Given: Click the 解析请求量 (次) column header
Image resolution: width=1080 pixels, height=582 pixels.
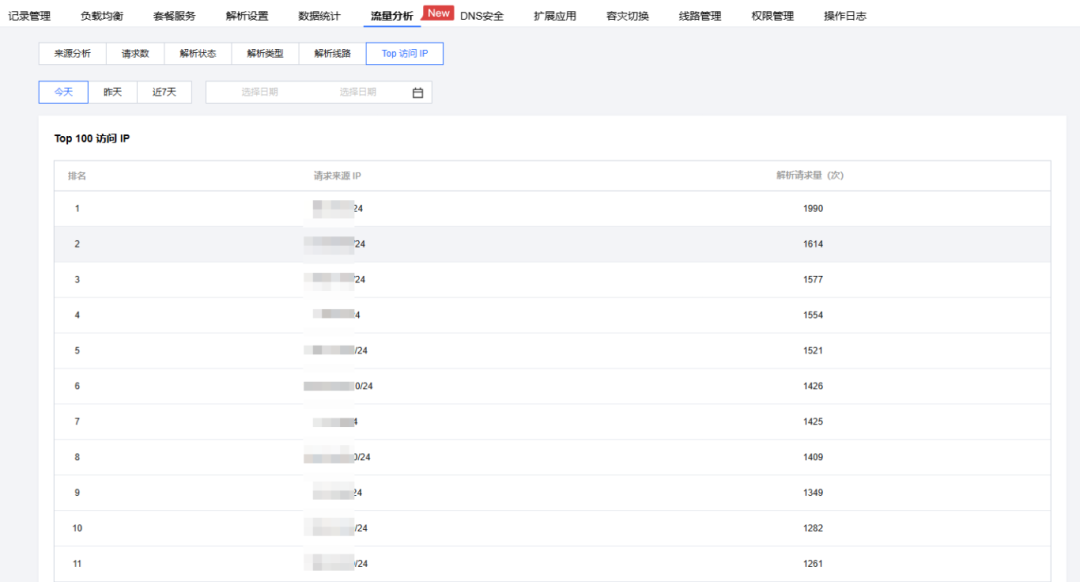Looking at the screenshot, I should click(810, 176).
